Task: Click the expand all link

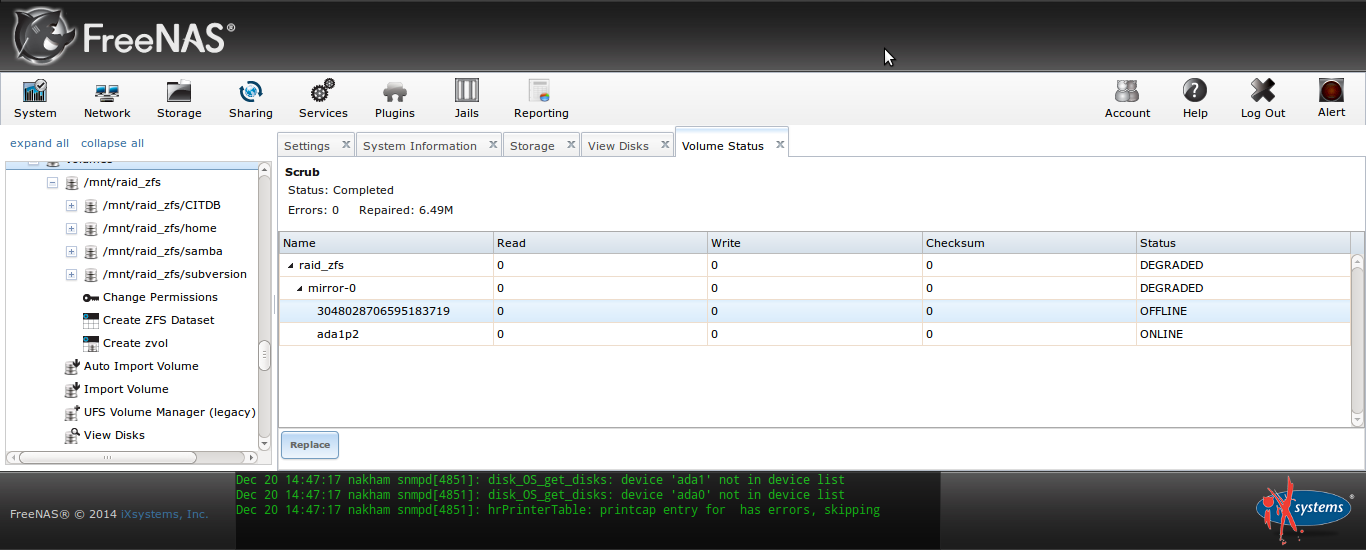Action: [x=40, y=143]
